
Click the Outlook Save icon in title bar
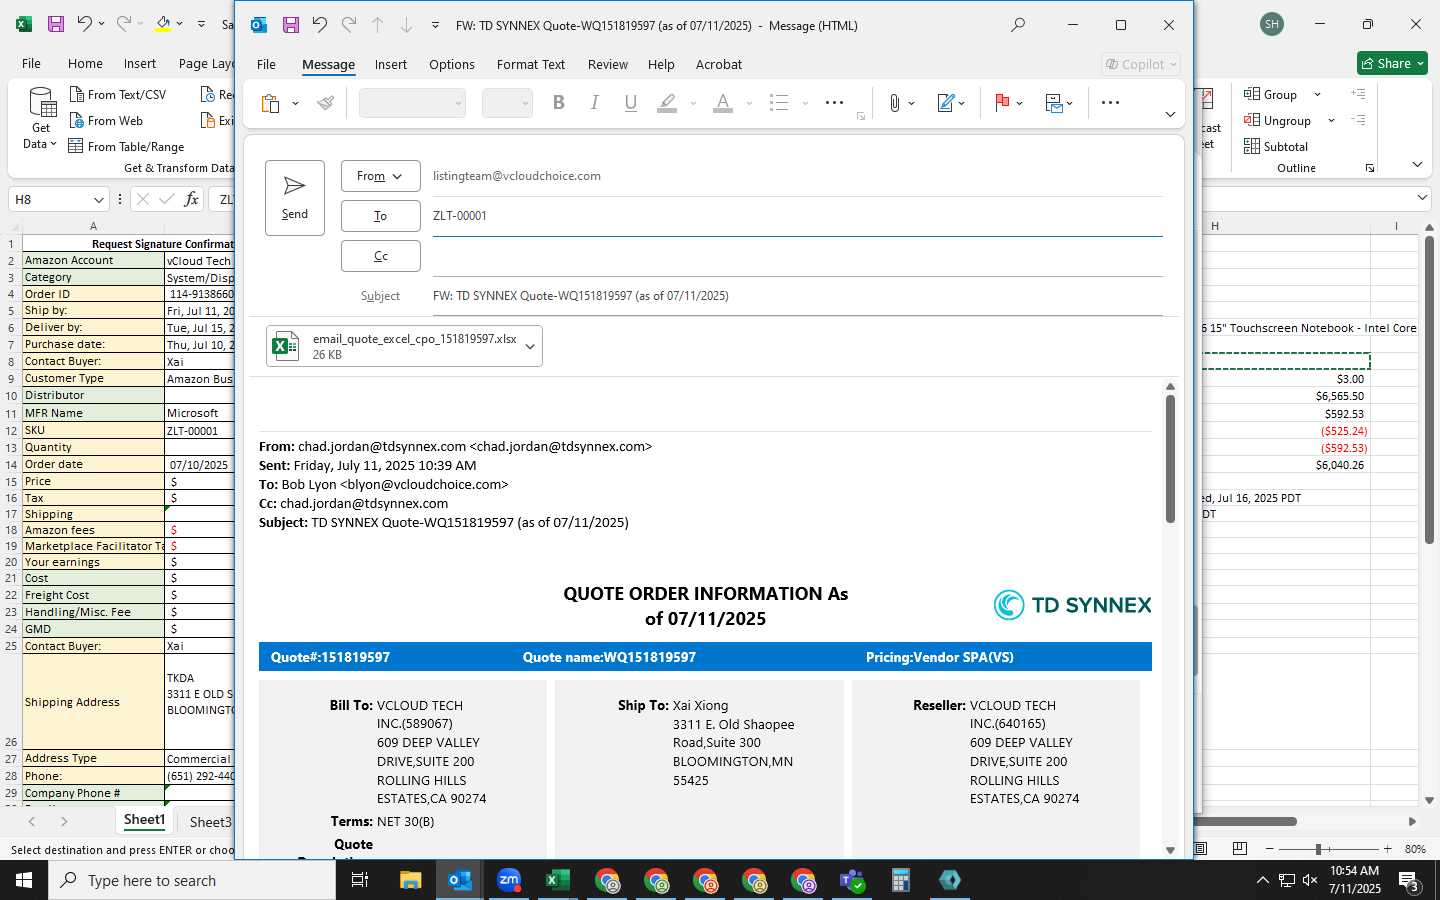(x=291, y=25)
